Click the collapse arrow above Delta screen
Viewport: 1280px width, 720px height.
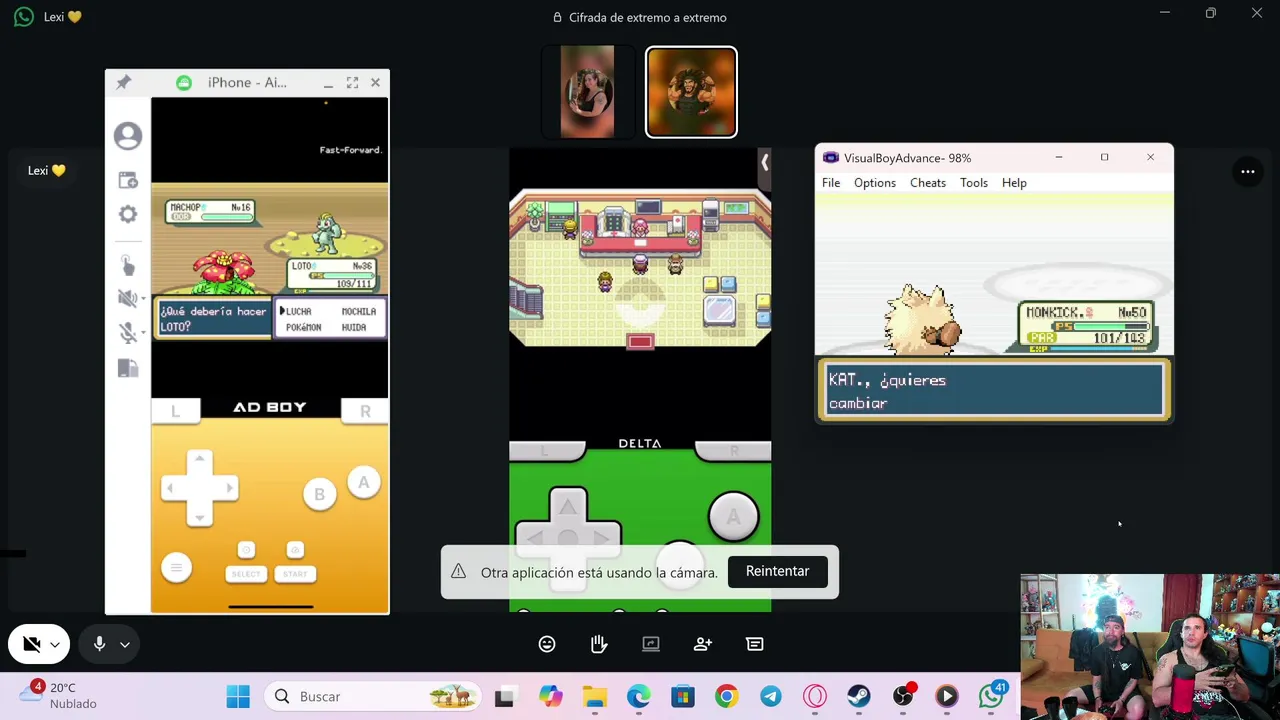tap(764, 162)
